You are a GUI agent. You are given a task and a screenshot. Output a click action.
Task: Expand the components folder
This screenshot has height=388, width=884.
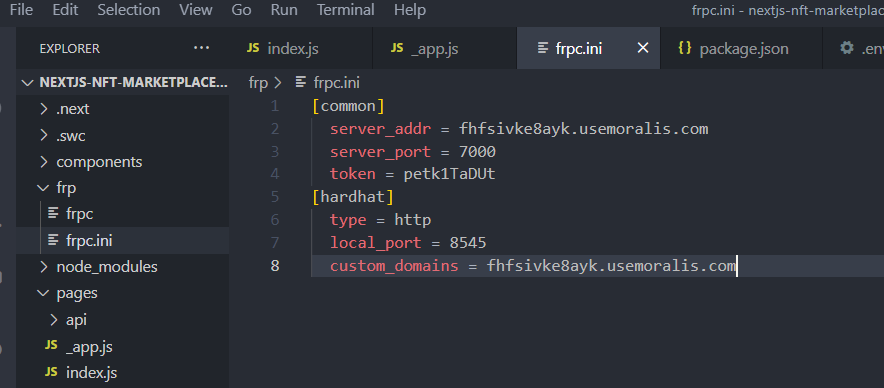tap(122, 162)
